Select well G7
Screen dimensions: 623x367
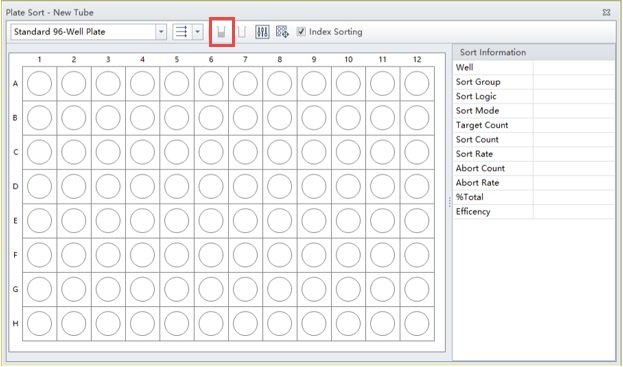click(245, 289)
